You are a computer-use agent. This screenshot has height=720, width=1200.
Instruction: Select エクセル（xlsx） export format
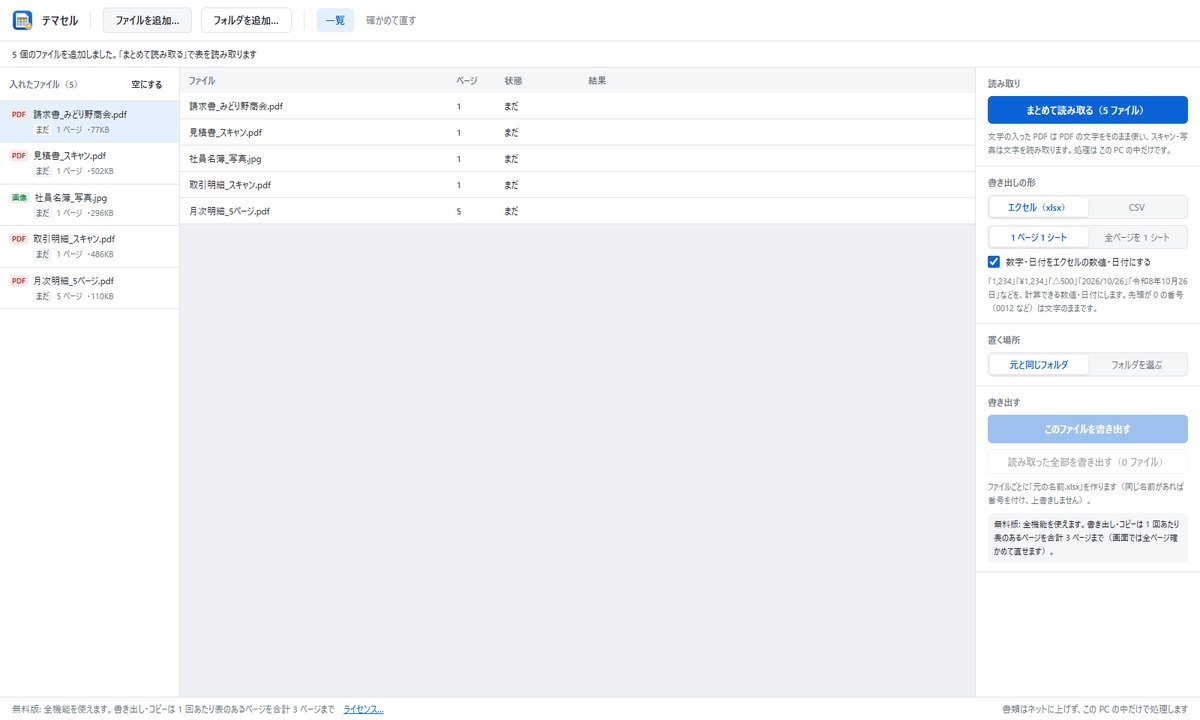tap(1038, 207)
